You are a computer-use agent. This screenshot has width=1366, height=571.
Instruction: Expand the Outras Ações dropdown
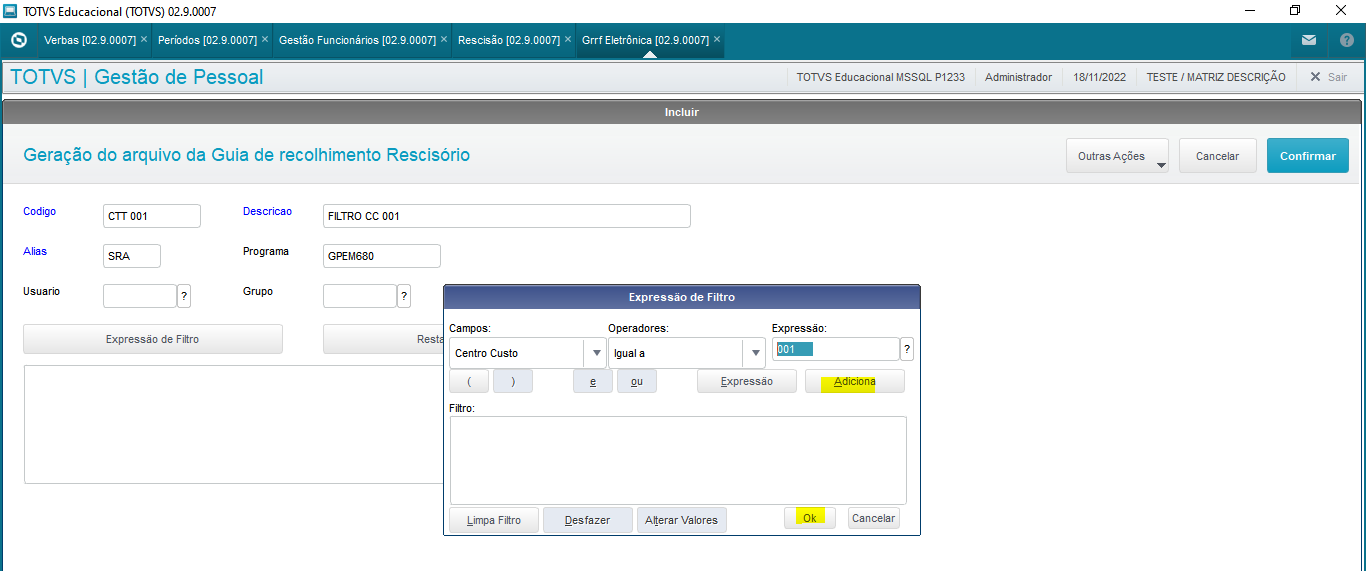click(1117, 156)
